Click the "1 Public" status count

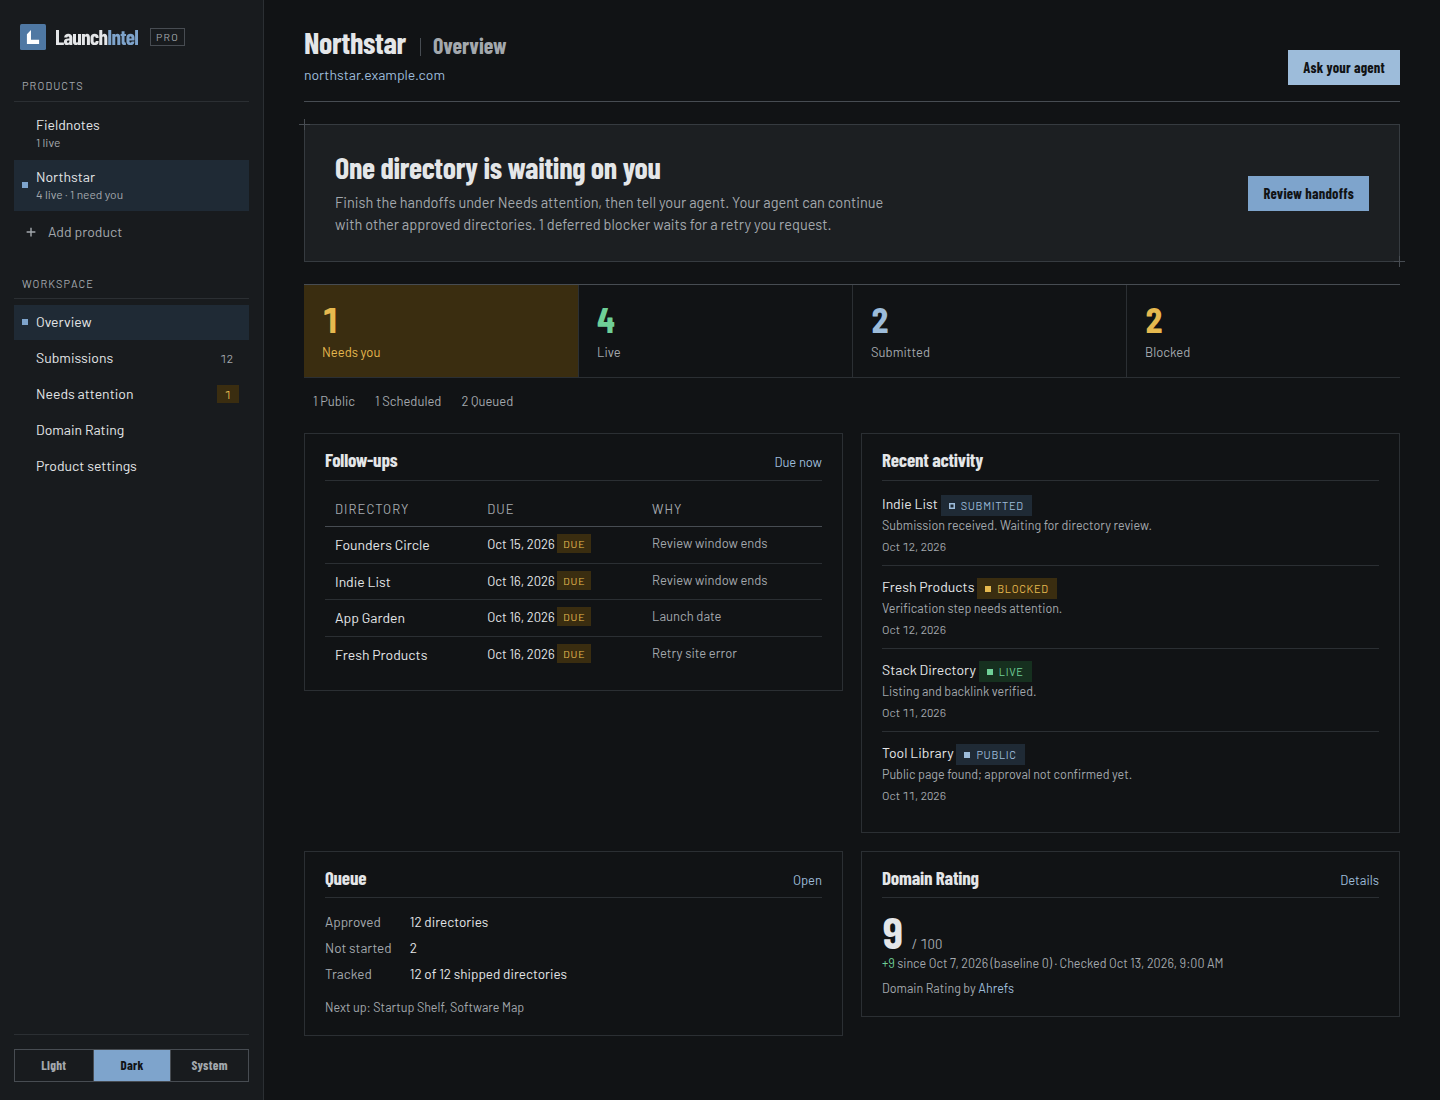pyautogui.click(x=334, y=401)
